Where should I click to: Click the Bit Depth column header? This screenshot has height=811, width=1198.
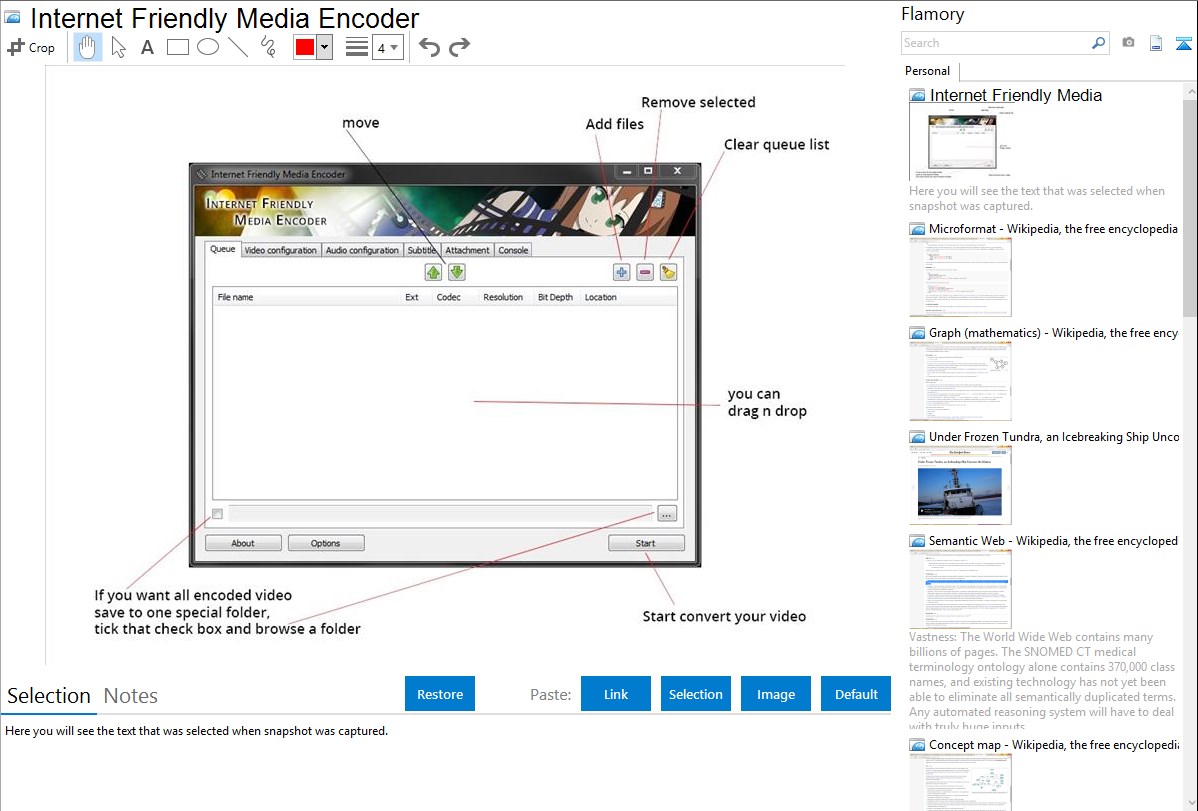pyautogui.click(x=556, y=297)
